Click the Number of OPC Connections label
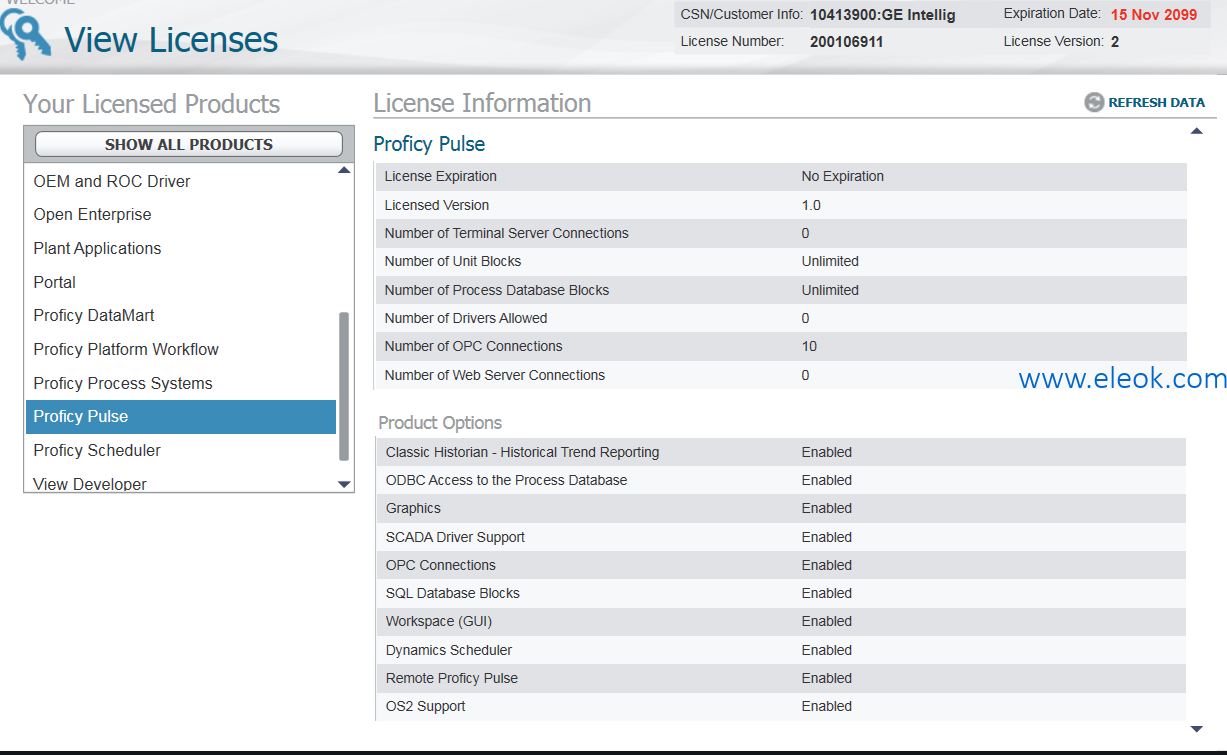 474,346
